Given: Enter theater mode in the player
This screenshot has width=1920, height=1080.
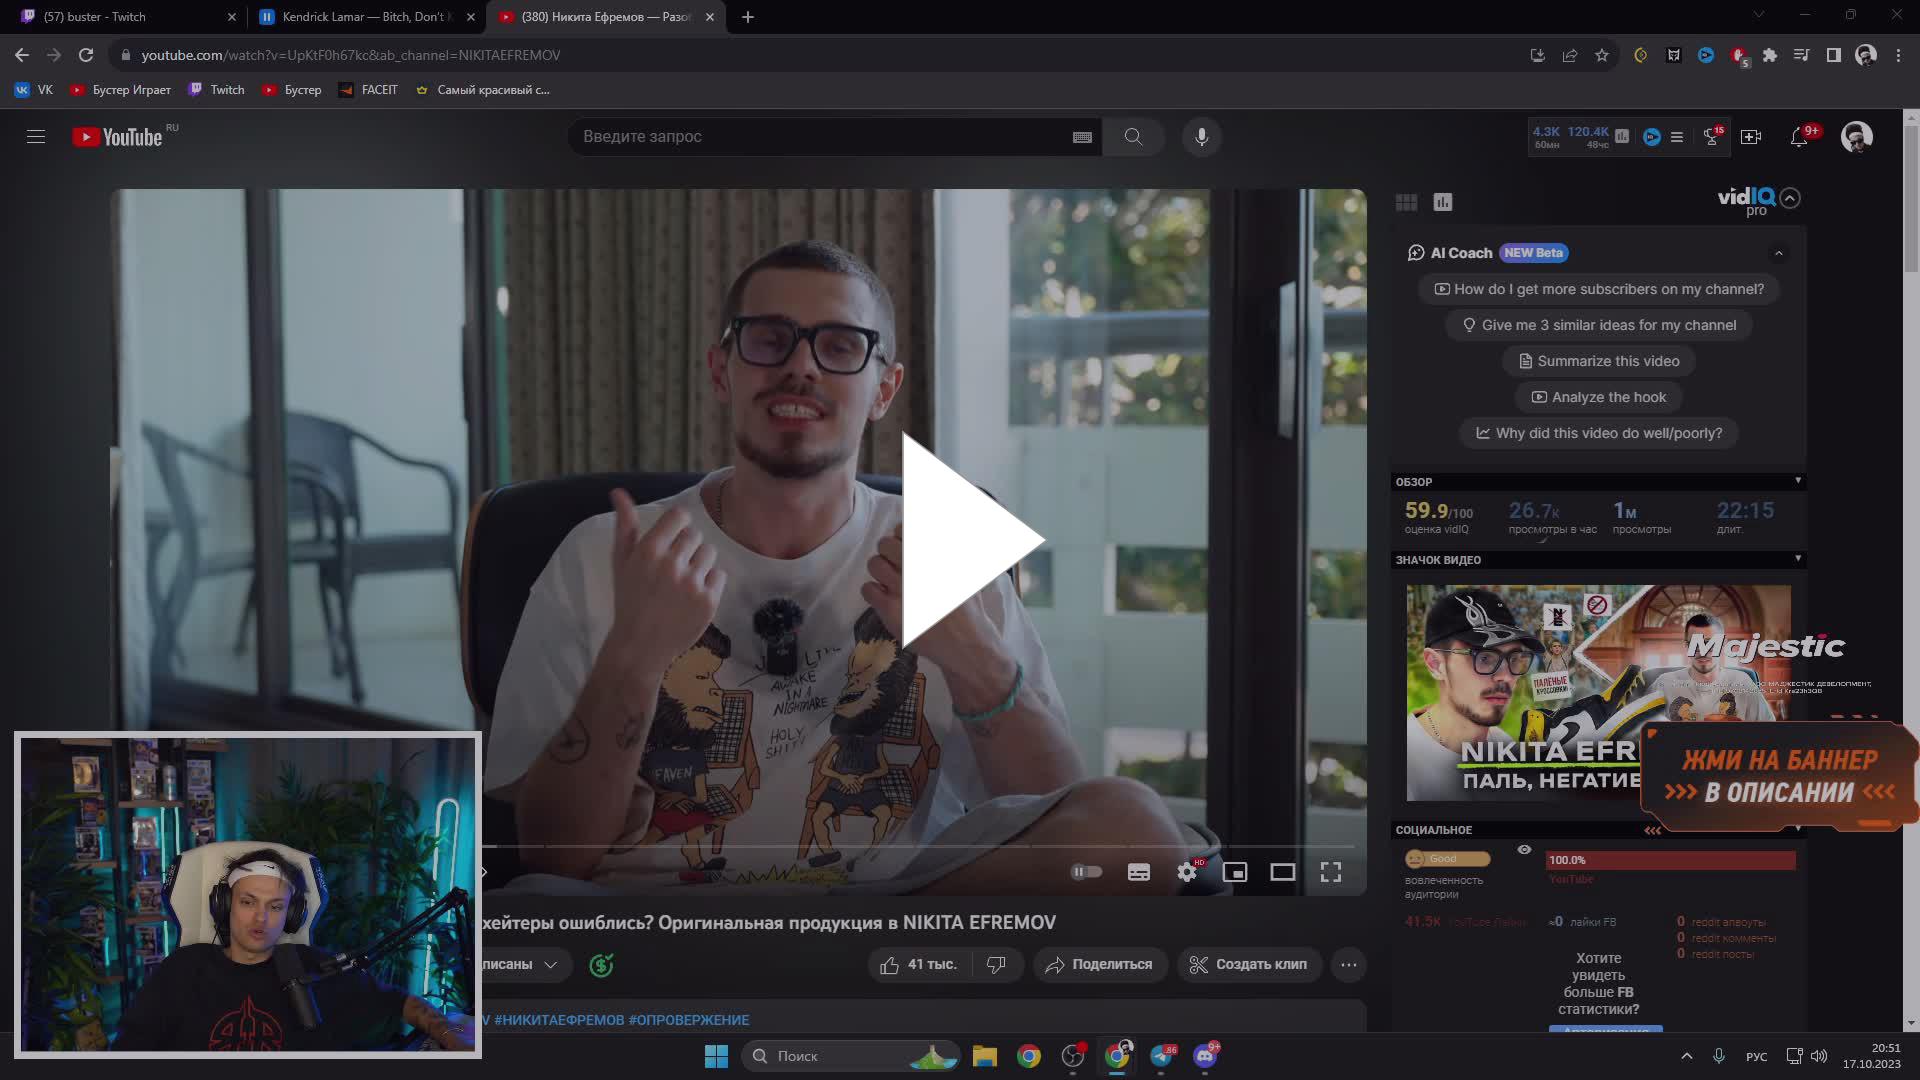Looking at the screenshot, I should click(1283, 872).
